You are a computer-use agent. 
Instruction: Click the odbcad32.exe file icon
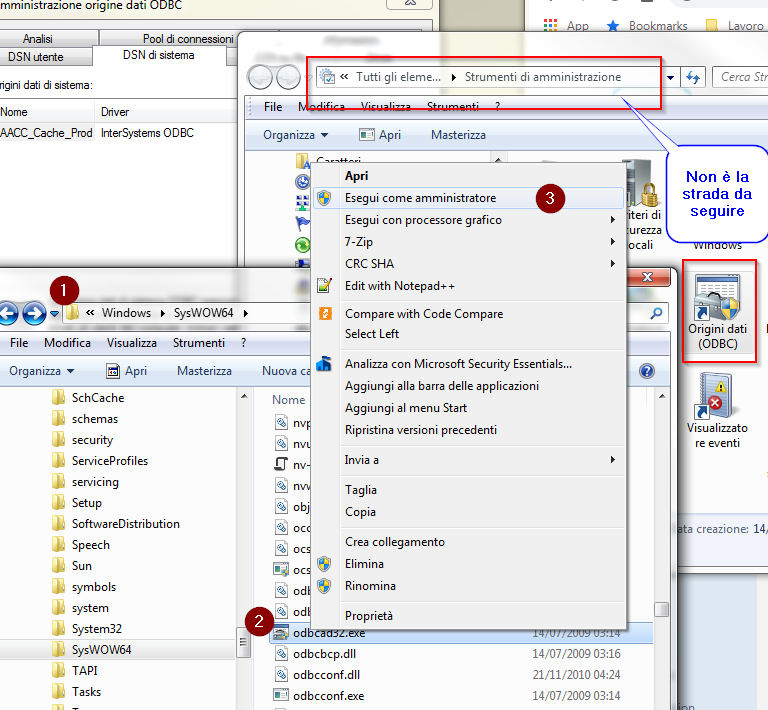coord(281,633)
